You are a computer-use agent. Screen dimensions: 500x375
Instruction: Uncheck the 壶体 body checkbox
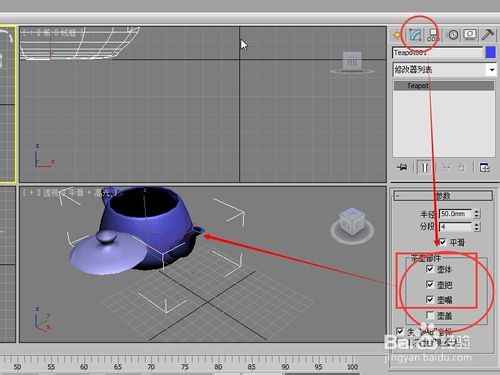point(430,269)
